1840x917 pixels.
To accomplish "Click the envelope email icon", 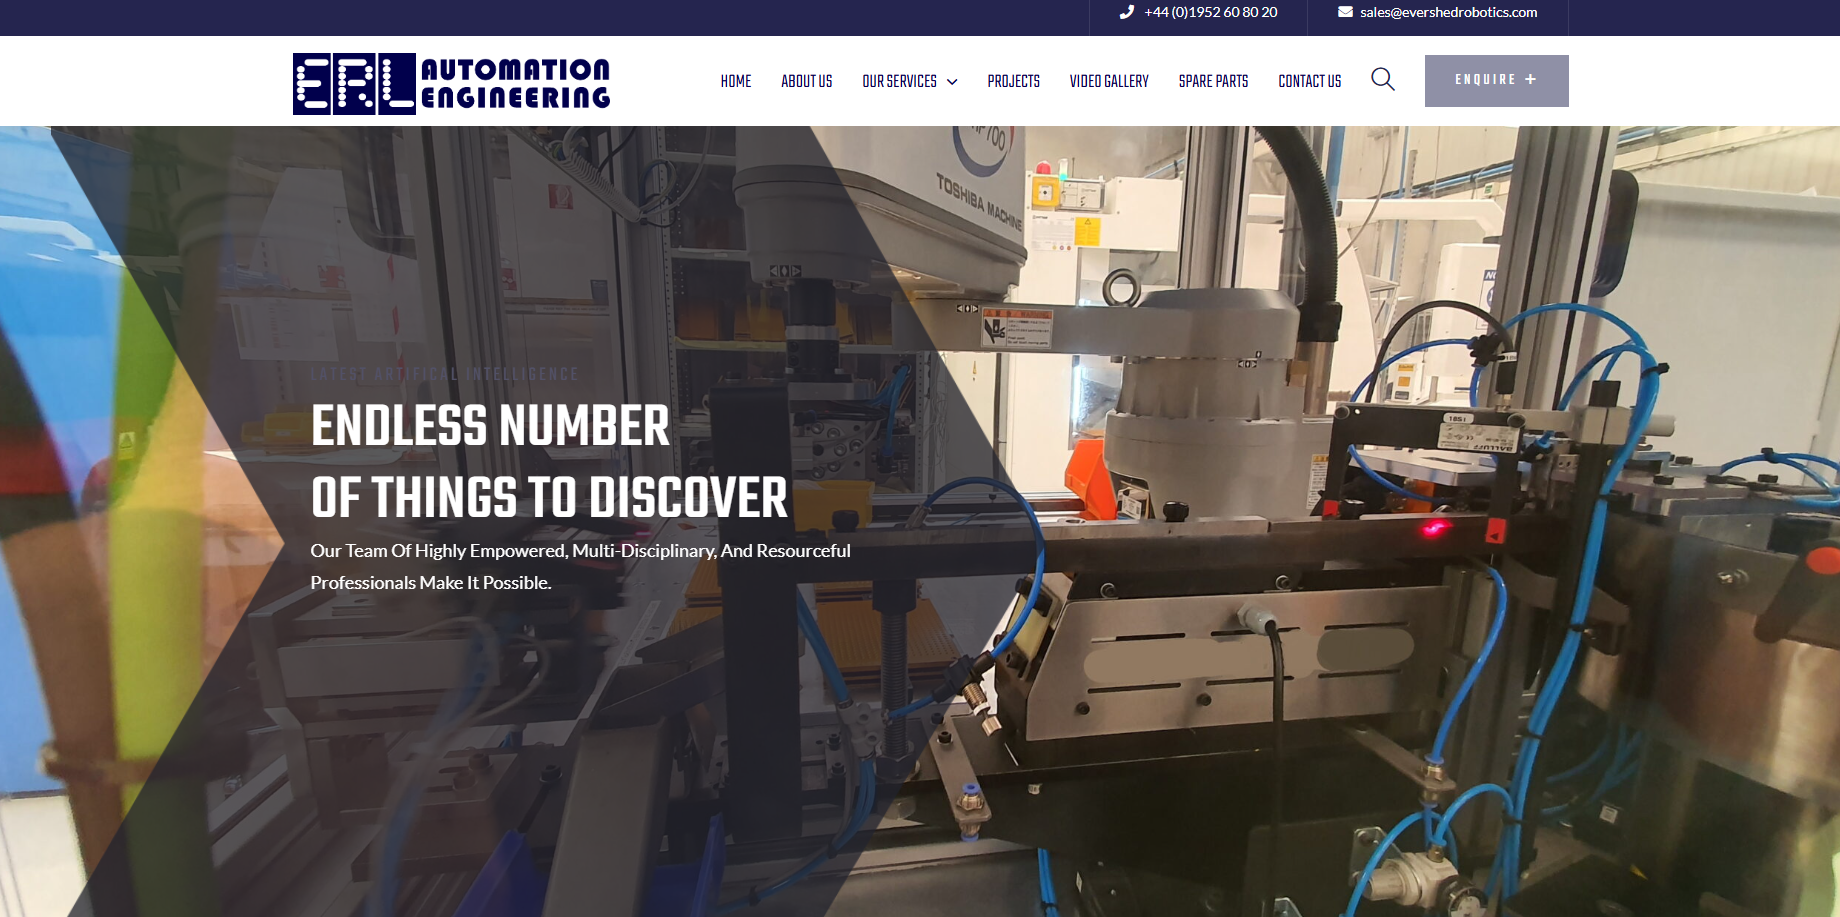I will tap(1345, 12).
